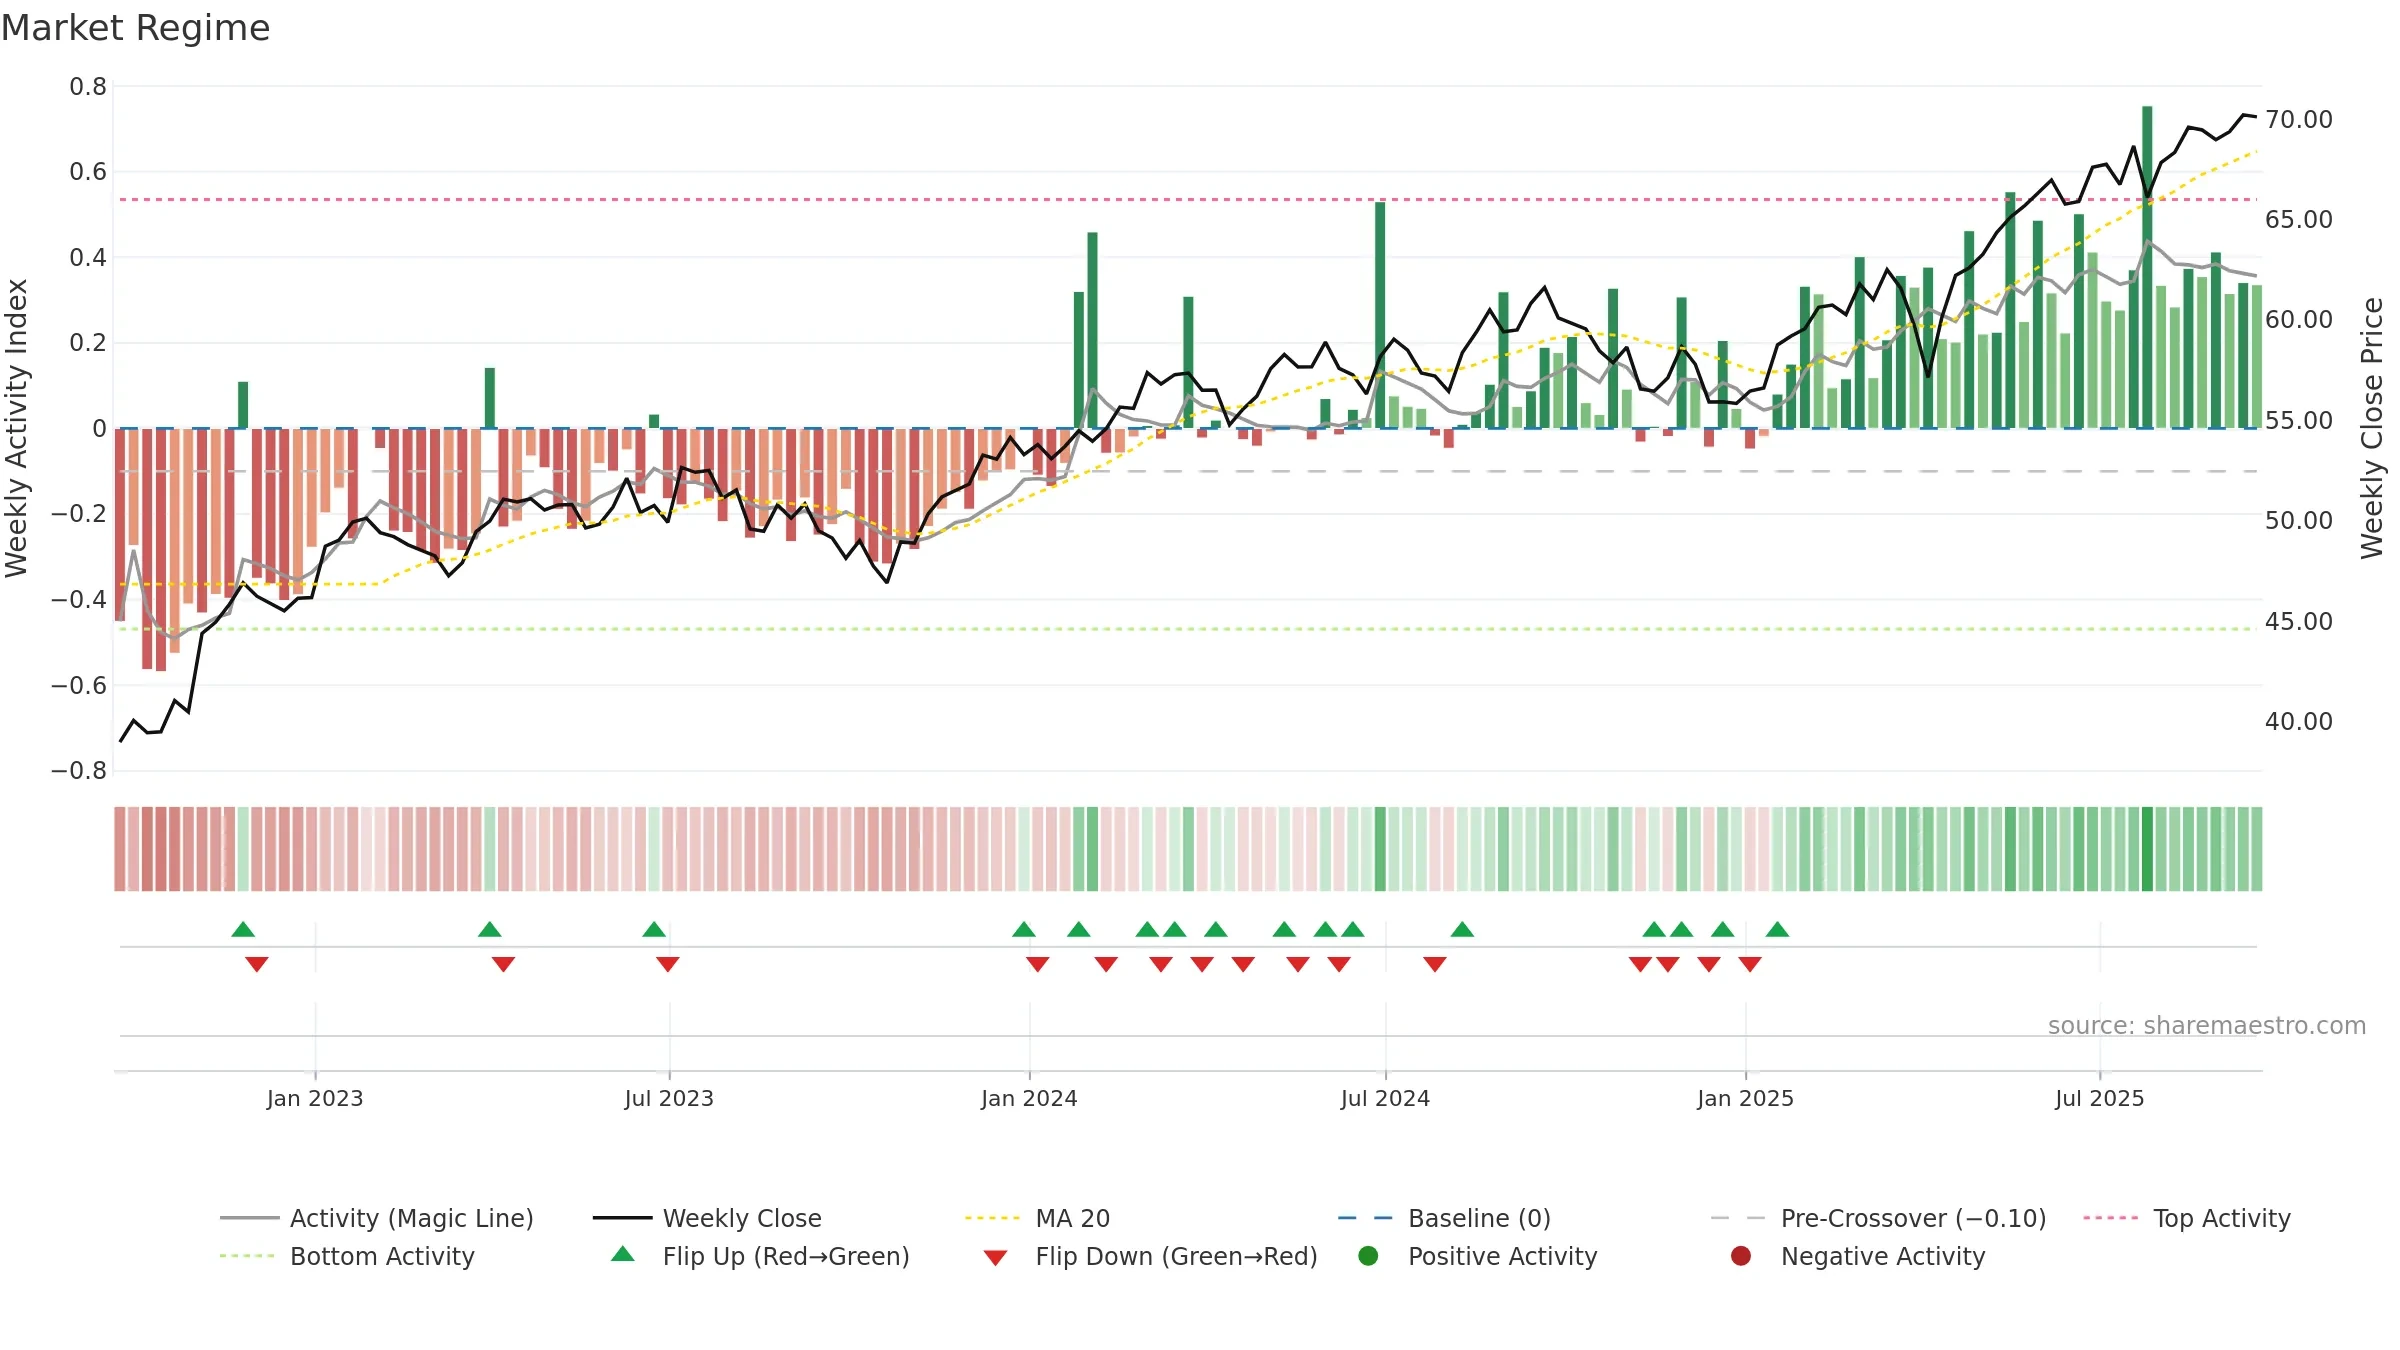This screenshot has height=1350, width=2400.
Task: Click the green Positive Activity legend dot
Action: coord(1368,1256)
